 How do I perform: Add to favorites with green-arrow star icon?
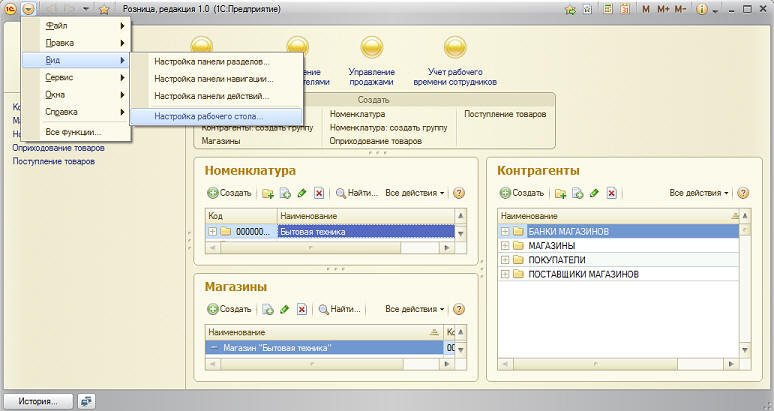[571, 9]
